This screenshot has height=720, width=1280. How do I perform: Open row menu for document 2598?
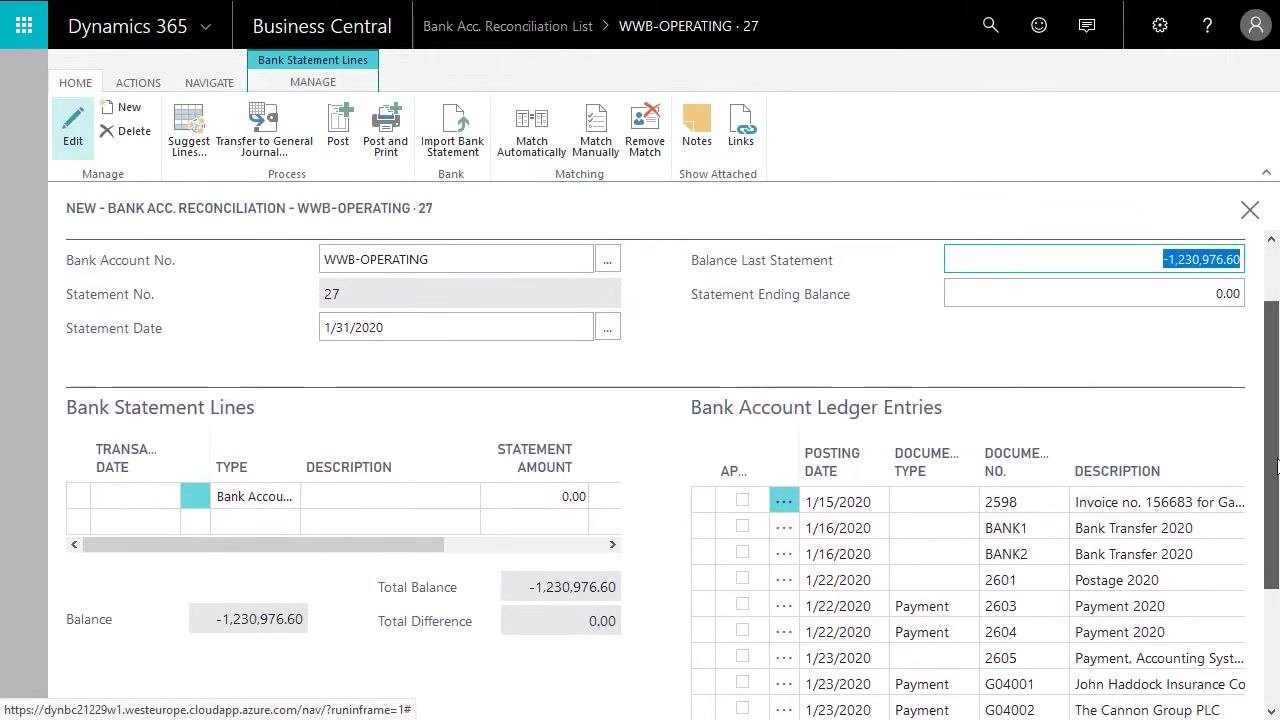click(784, 501)
